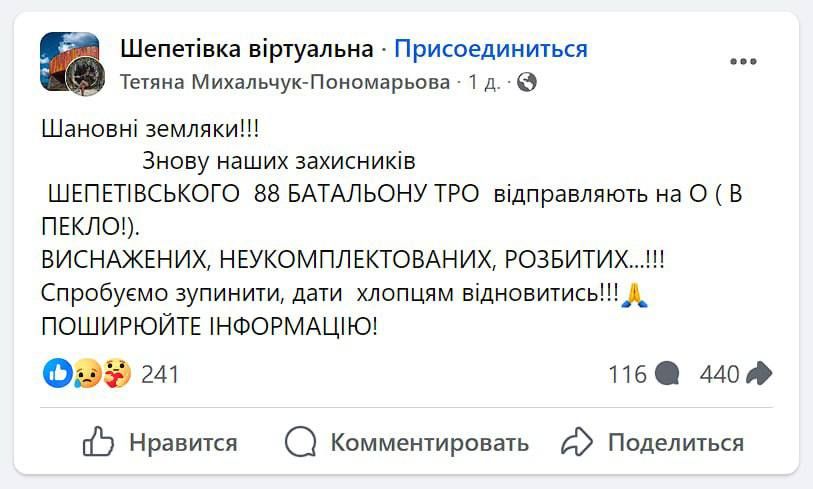View the 116 comments count

[x=627, y=374]
